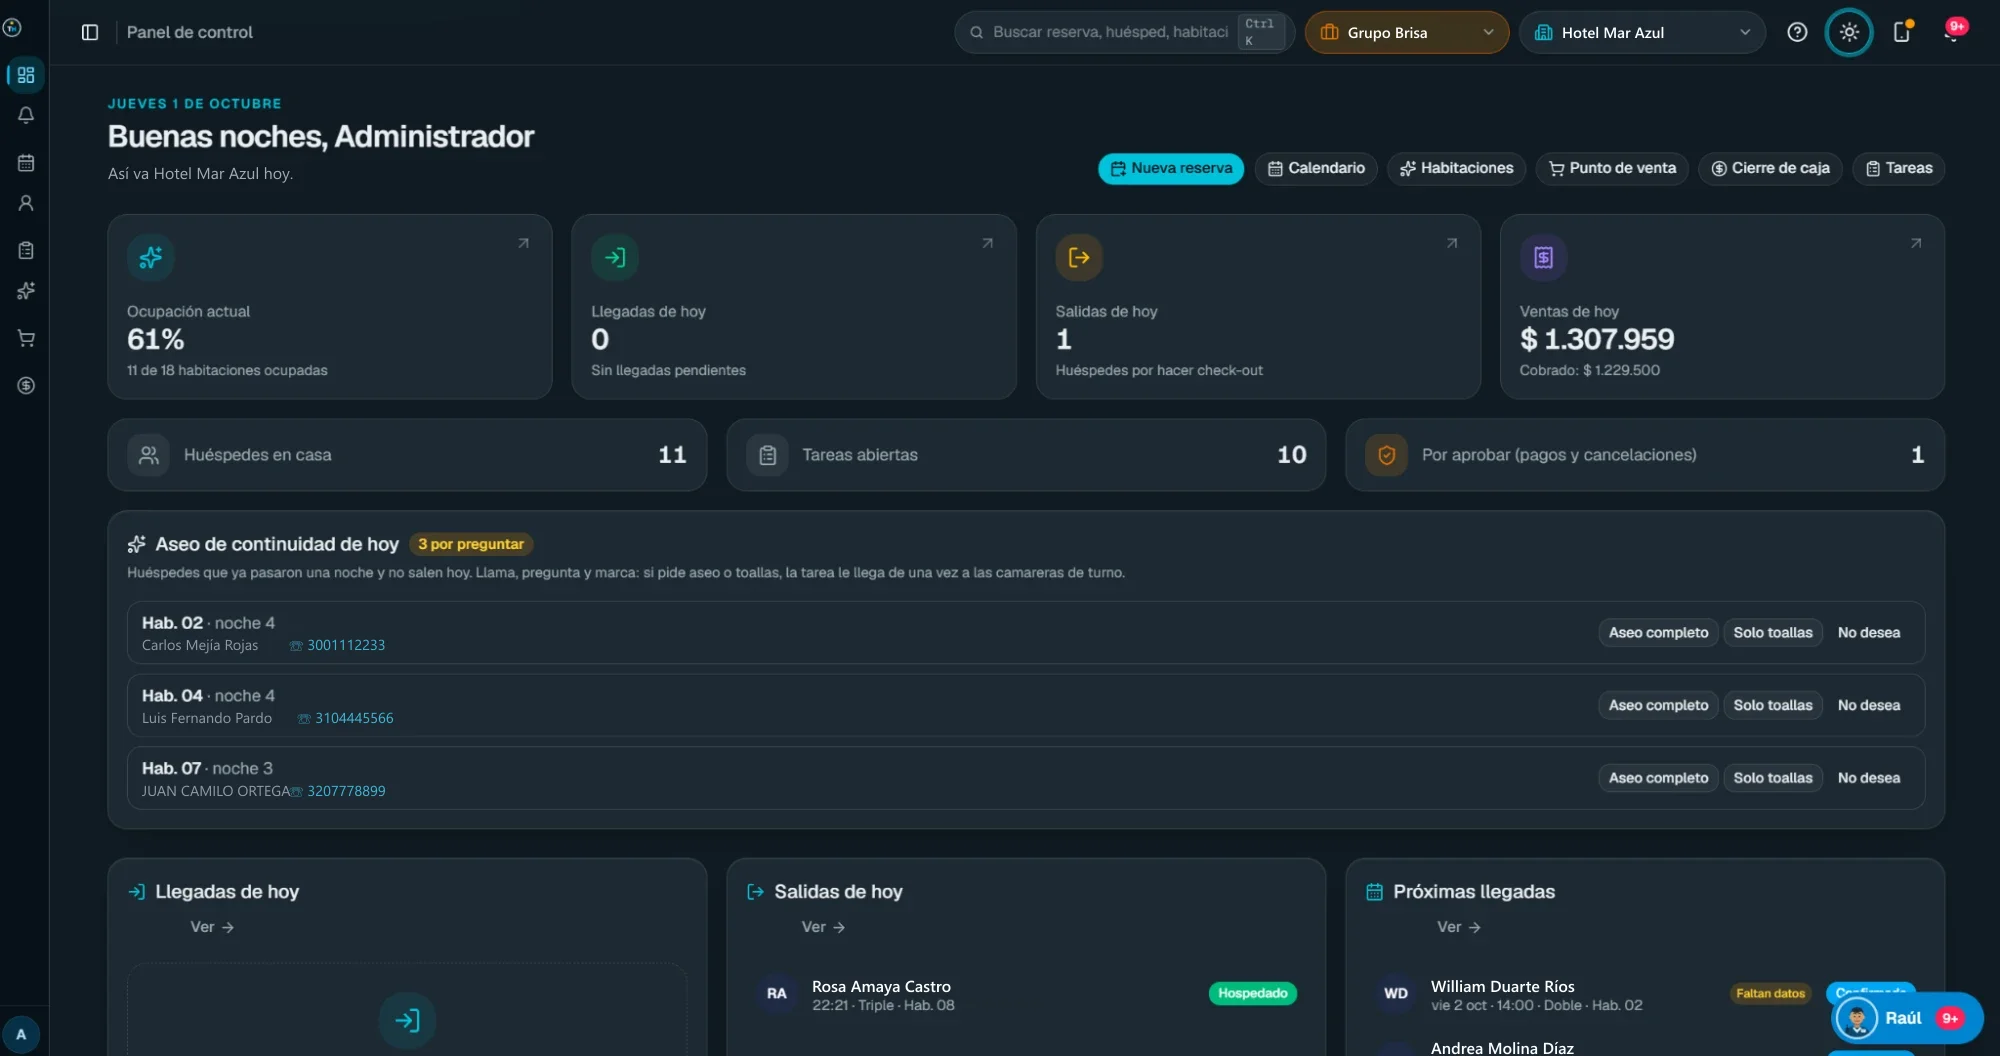Click the 3 por preguntar badge
This screenshot has width=2000, height=1056.
click(471, 544)
